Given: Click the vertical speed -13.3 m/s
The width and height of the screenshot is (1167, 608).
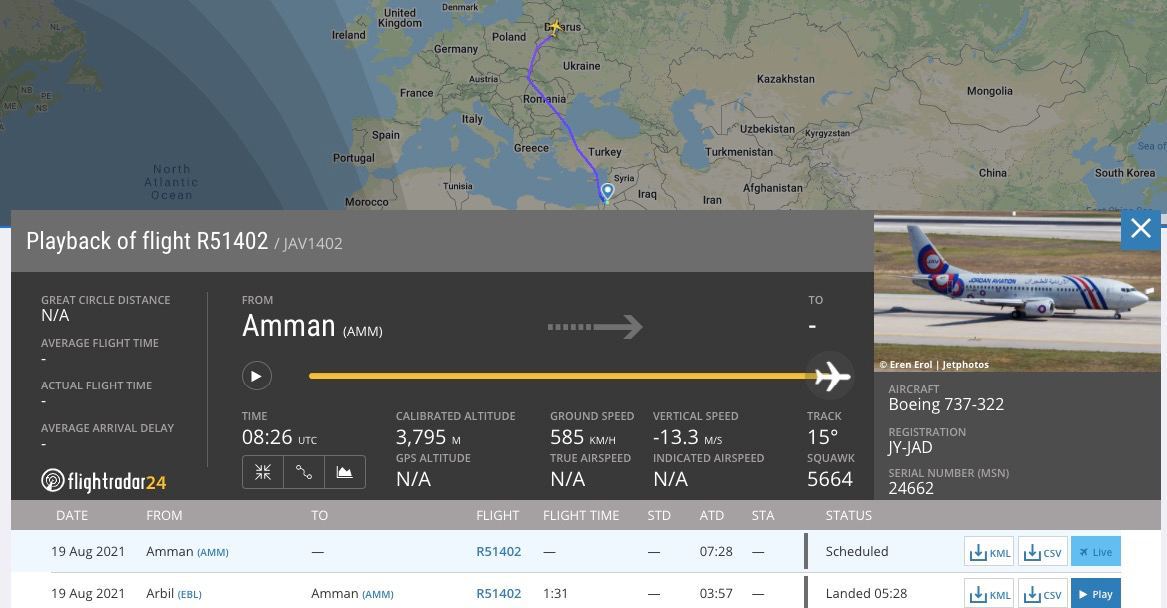Looking at the screenshot, I should point(688,438).
